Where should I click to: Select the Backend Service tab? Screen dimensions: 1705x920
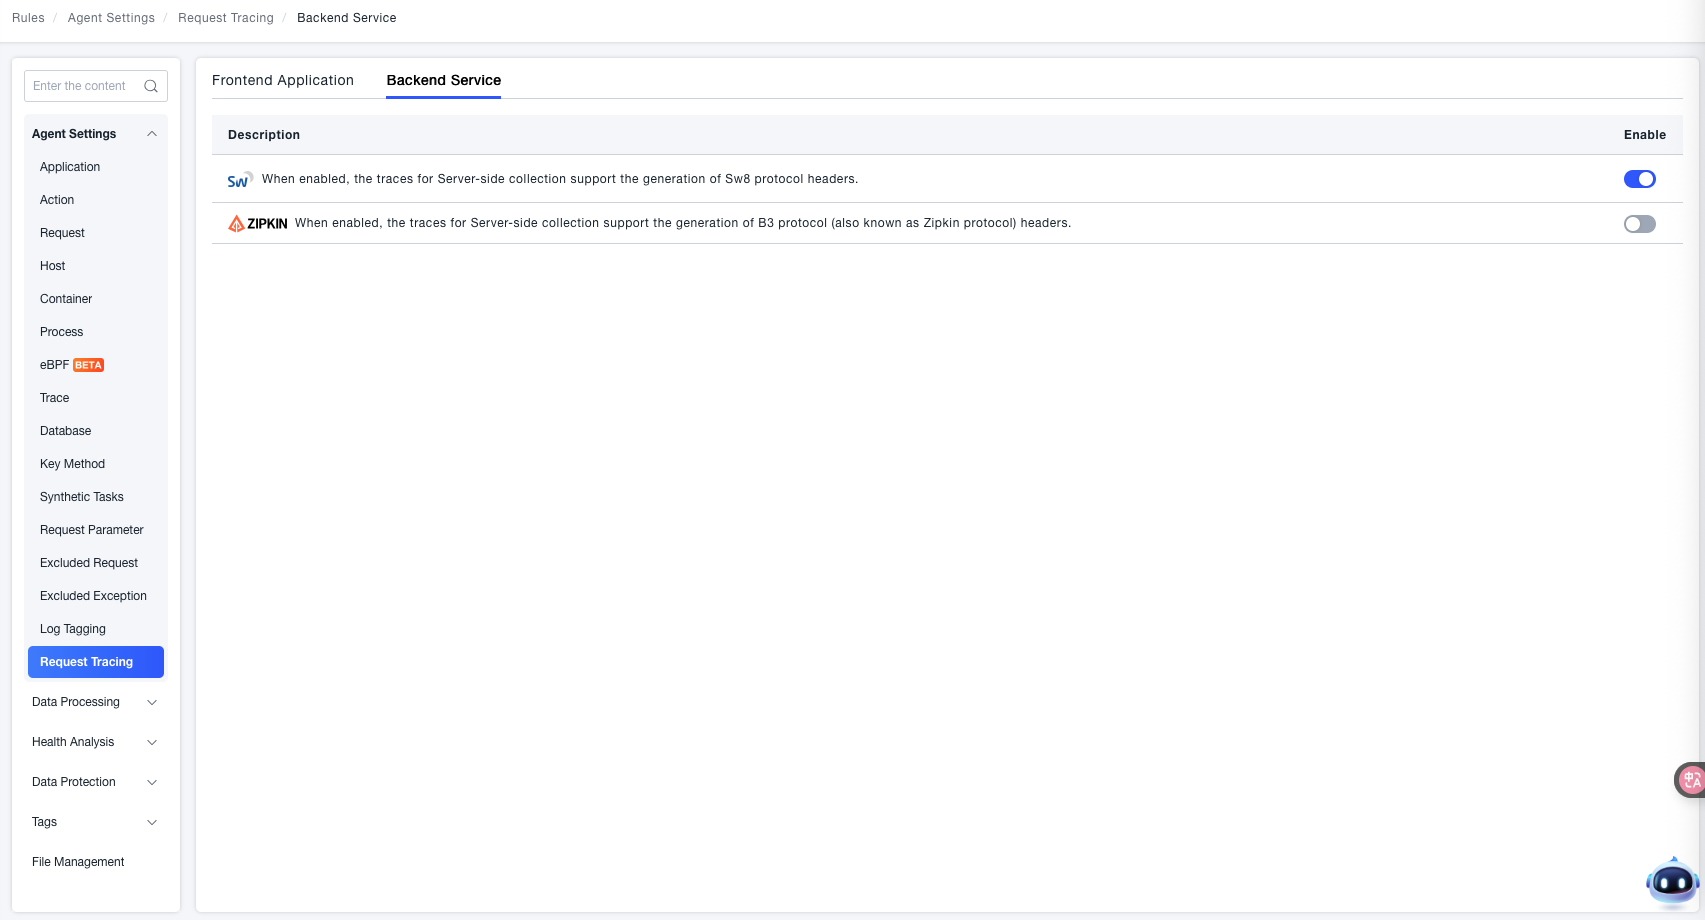point(443,80)
